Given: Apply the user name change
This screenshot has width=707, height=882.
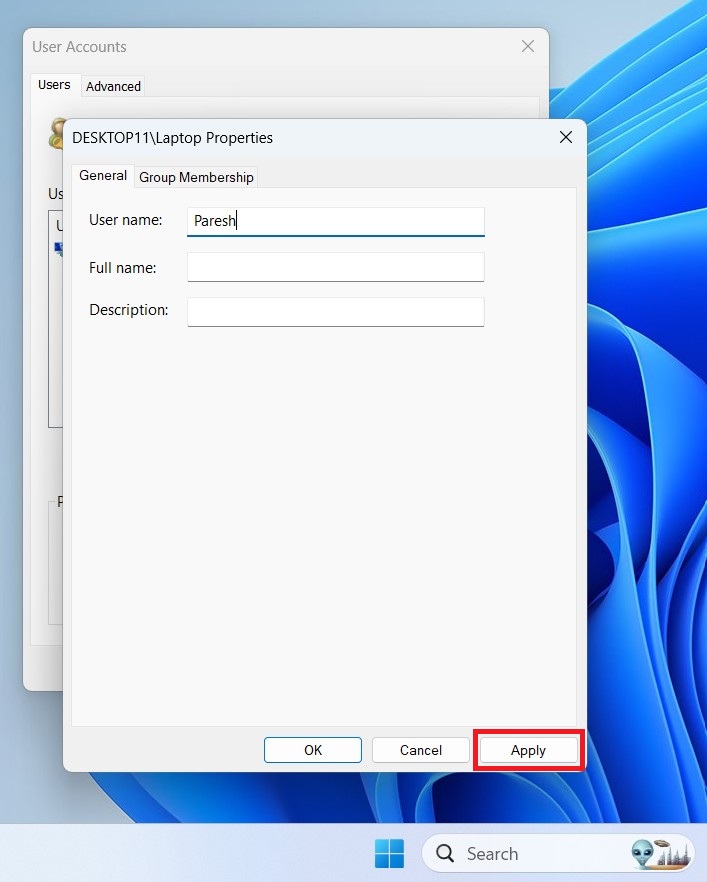Looking at the screenshot, I should coord(528,750).
